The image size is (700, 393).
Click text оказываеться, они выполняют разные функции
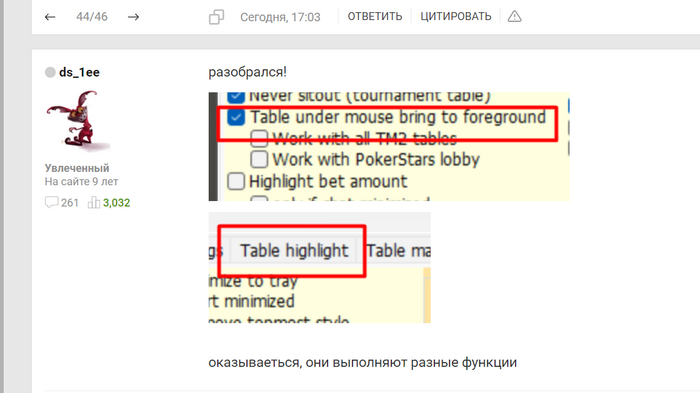pyautogui.click(x=362, y=362)
